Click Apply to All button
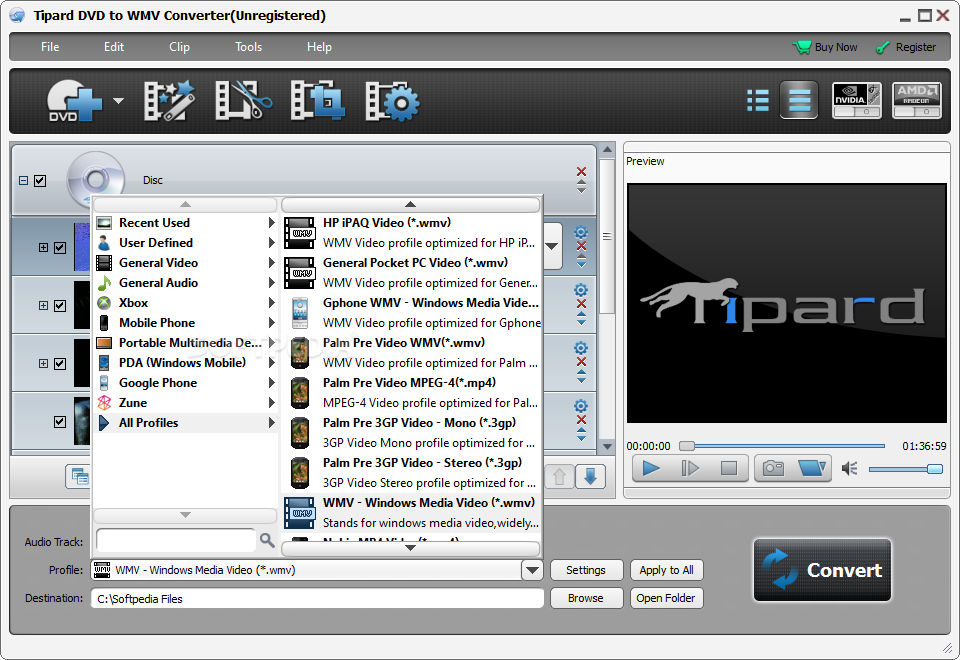Screen dimensions: 960x660 pyautogui.click(x=667, y=570)
